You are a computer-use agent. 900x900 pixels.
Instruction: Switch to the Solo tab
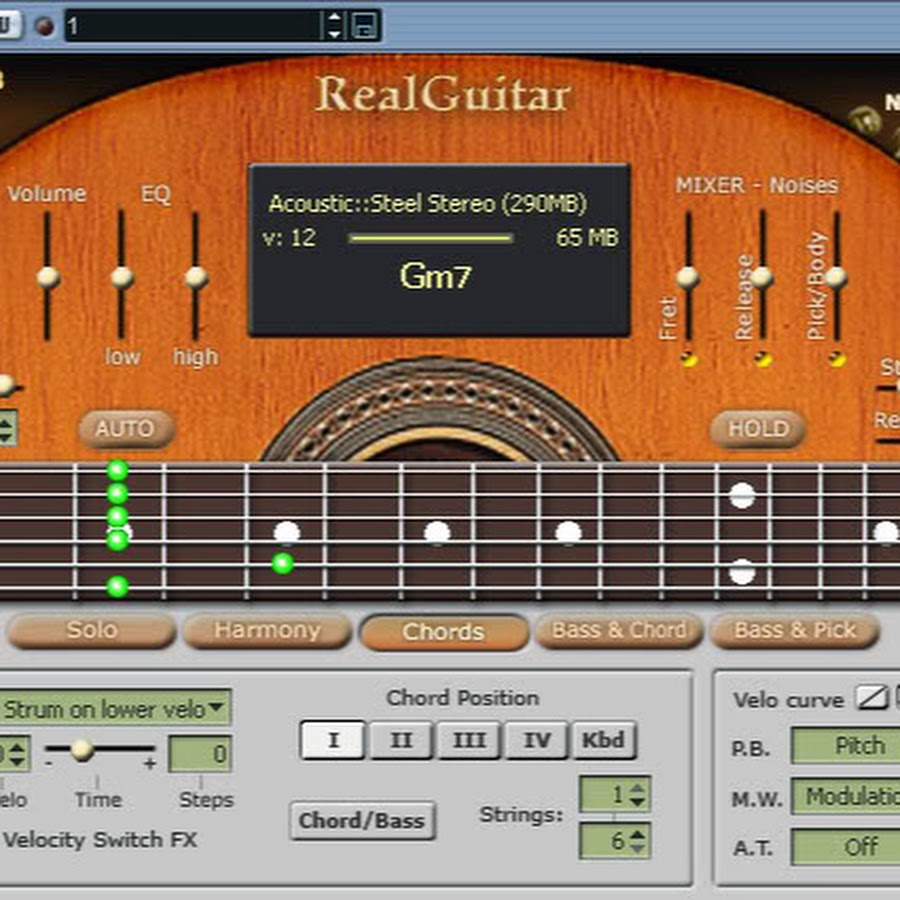[92, 631]
